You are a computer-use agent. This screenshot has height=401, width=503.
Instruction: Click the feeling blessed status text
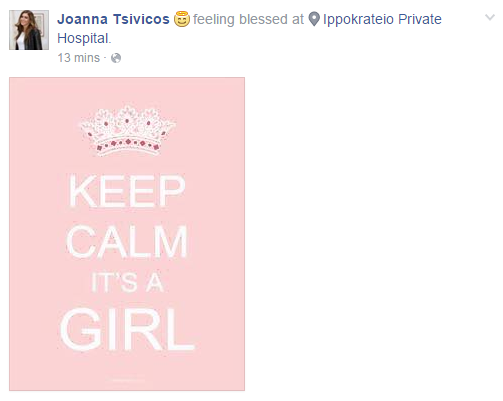click(239, 19)
